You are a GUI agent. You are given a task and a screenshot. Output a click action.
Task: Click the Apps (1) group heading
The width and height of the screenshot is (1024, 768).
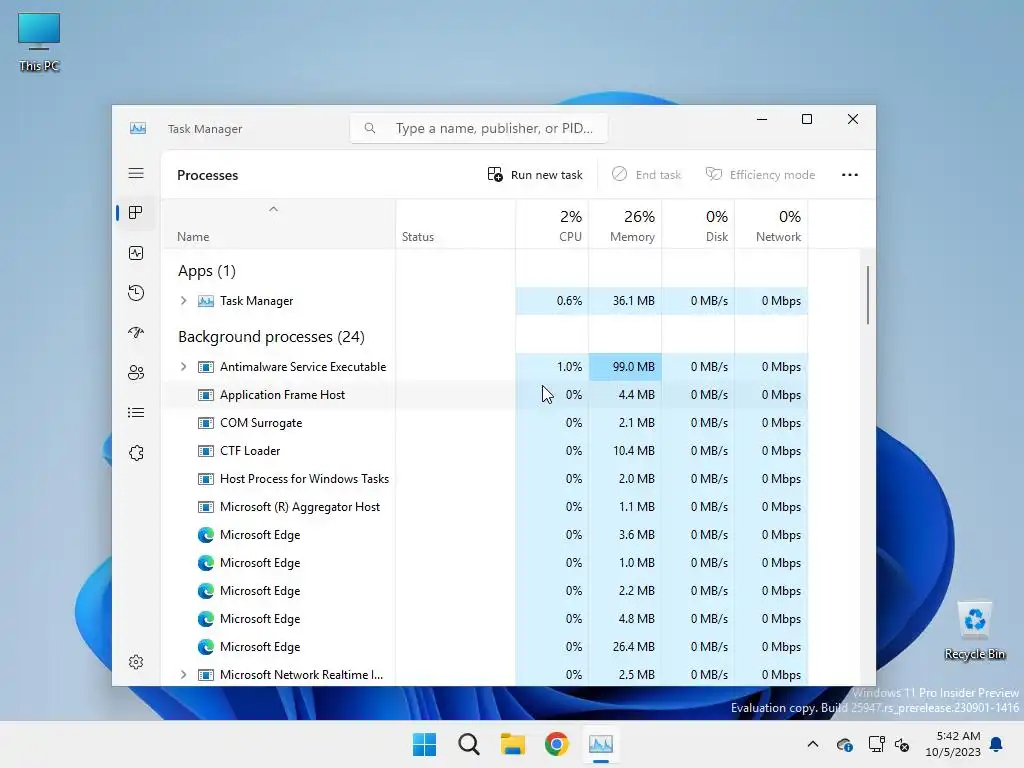pyautogui.click(x=207, y=270)
